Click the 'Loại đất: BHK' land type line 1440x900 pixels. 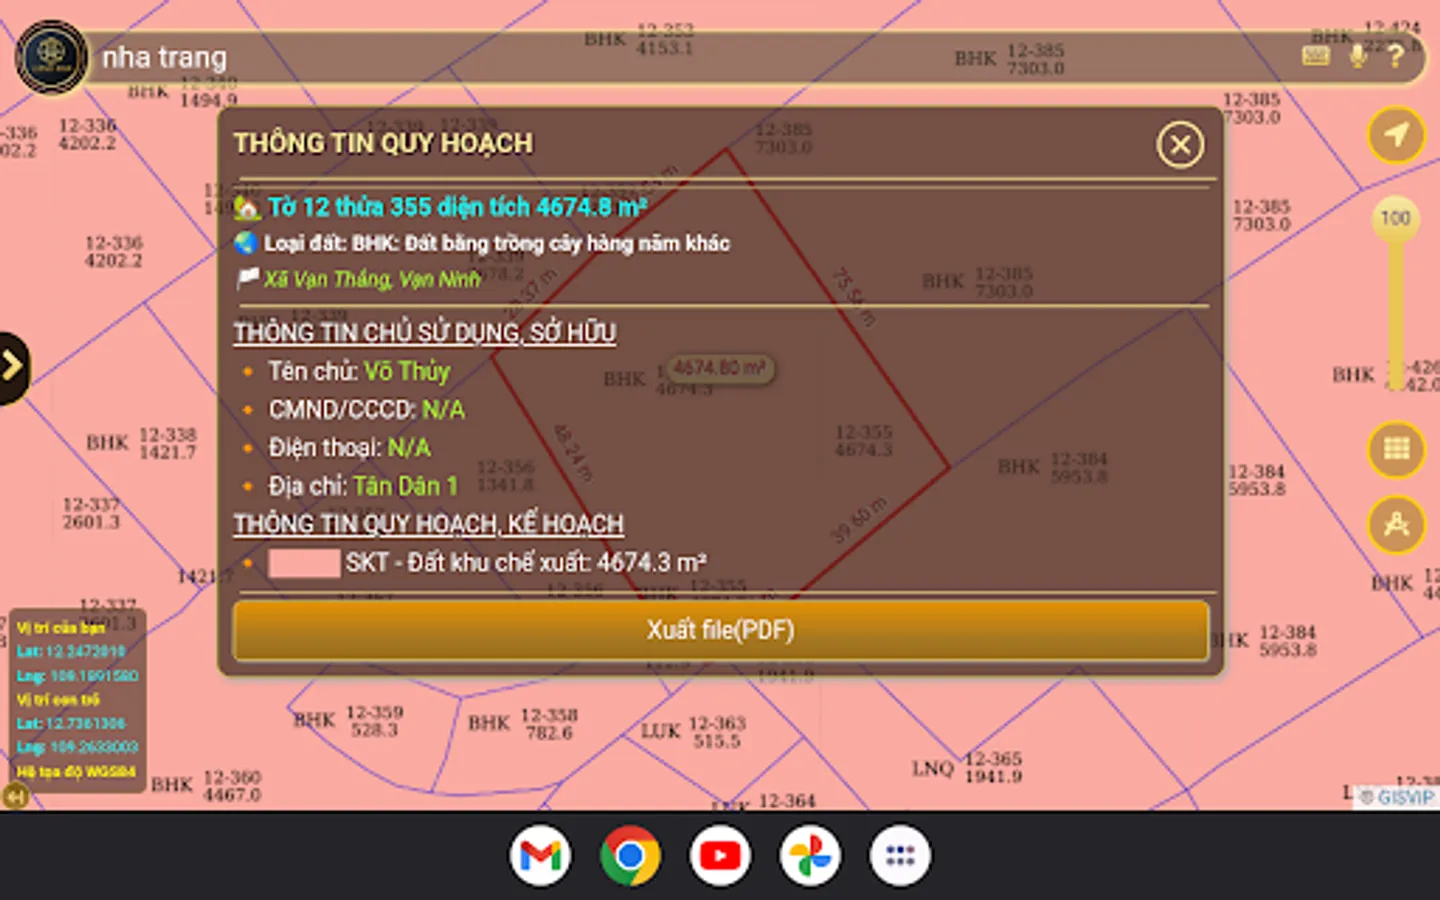[497, 243]
